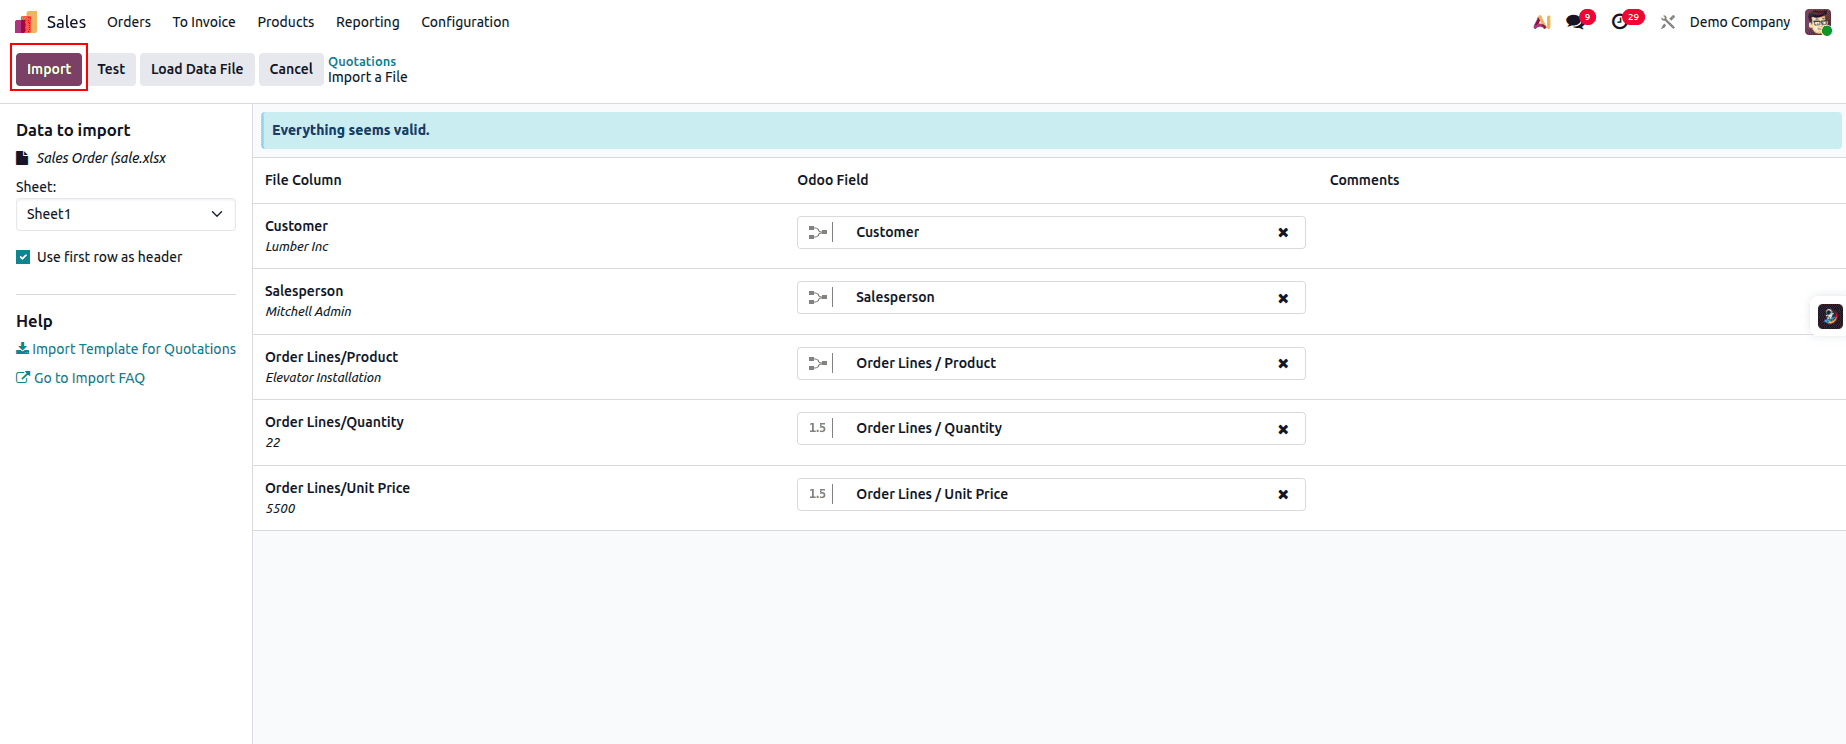Click the floating assistant icon at right edge
Viewport: 1846px width, 744px height.
pyautogui.click(x=1830, y=316)
